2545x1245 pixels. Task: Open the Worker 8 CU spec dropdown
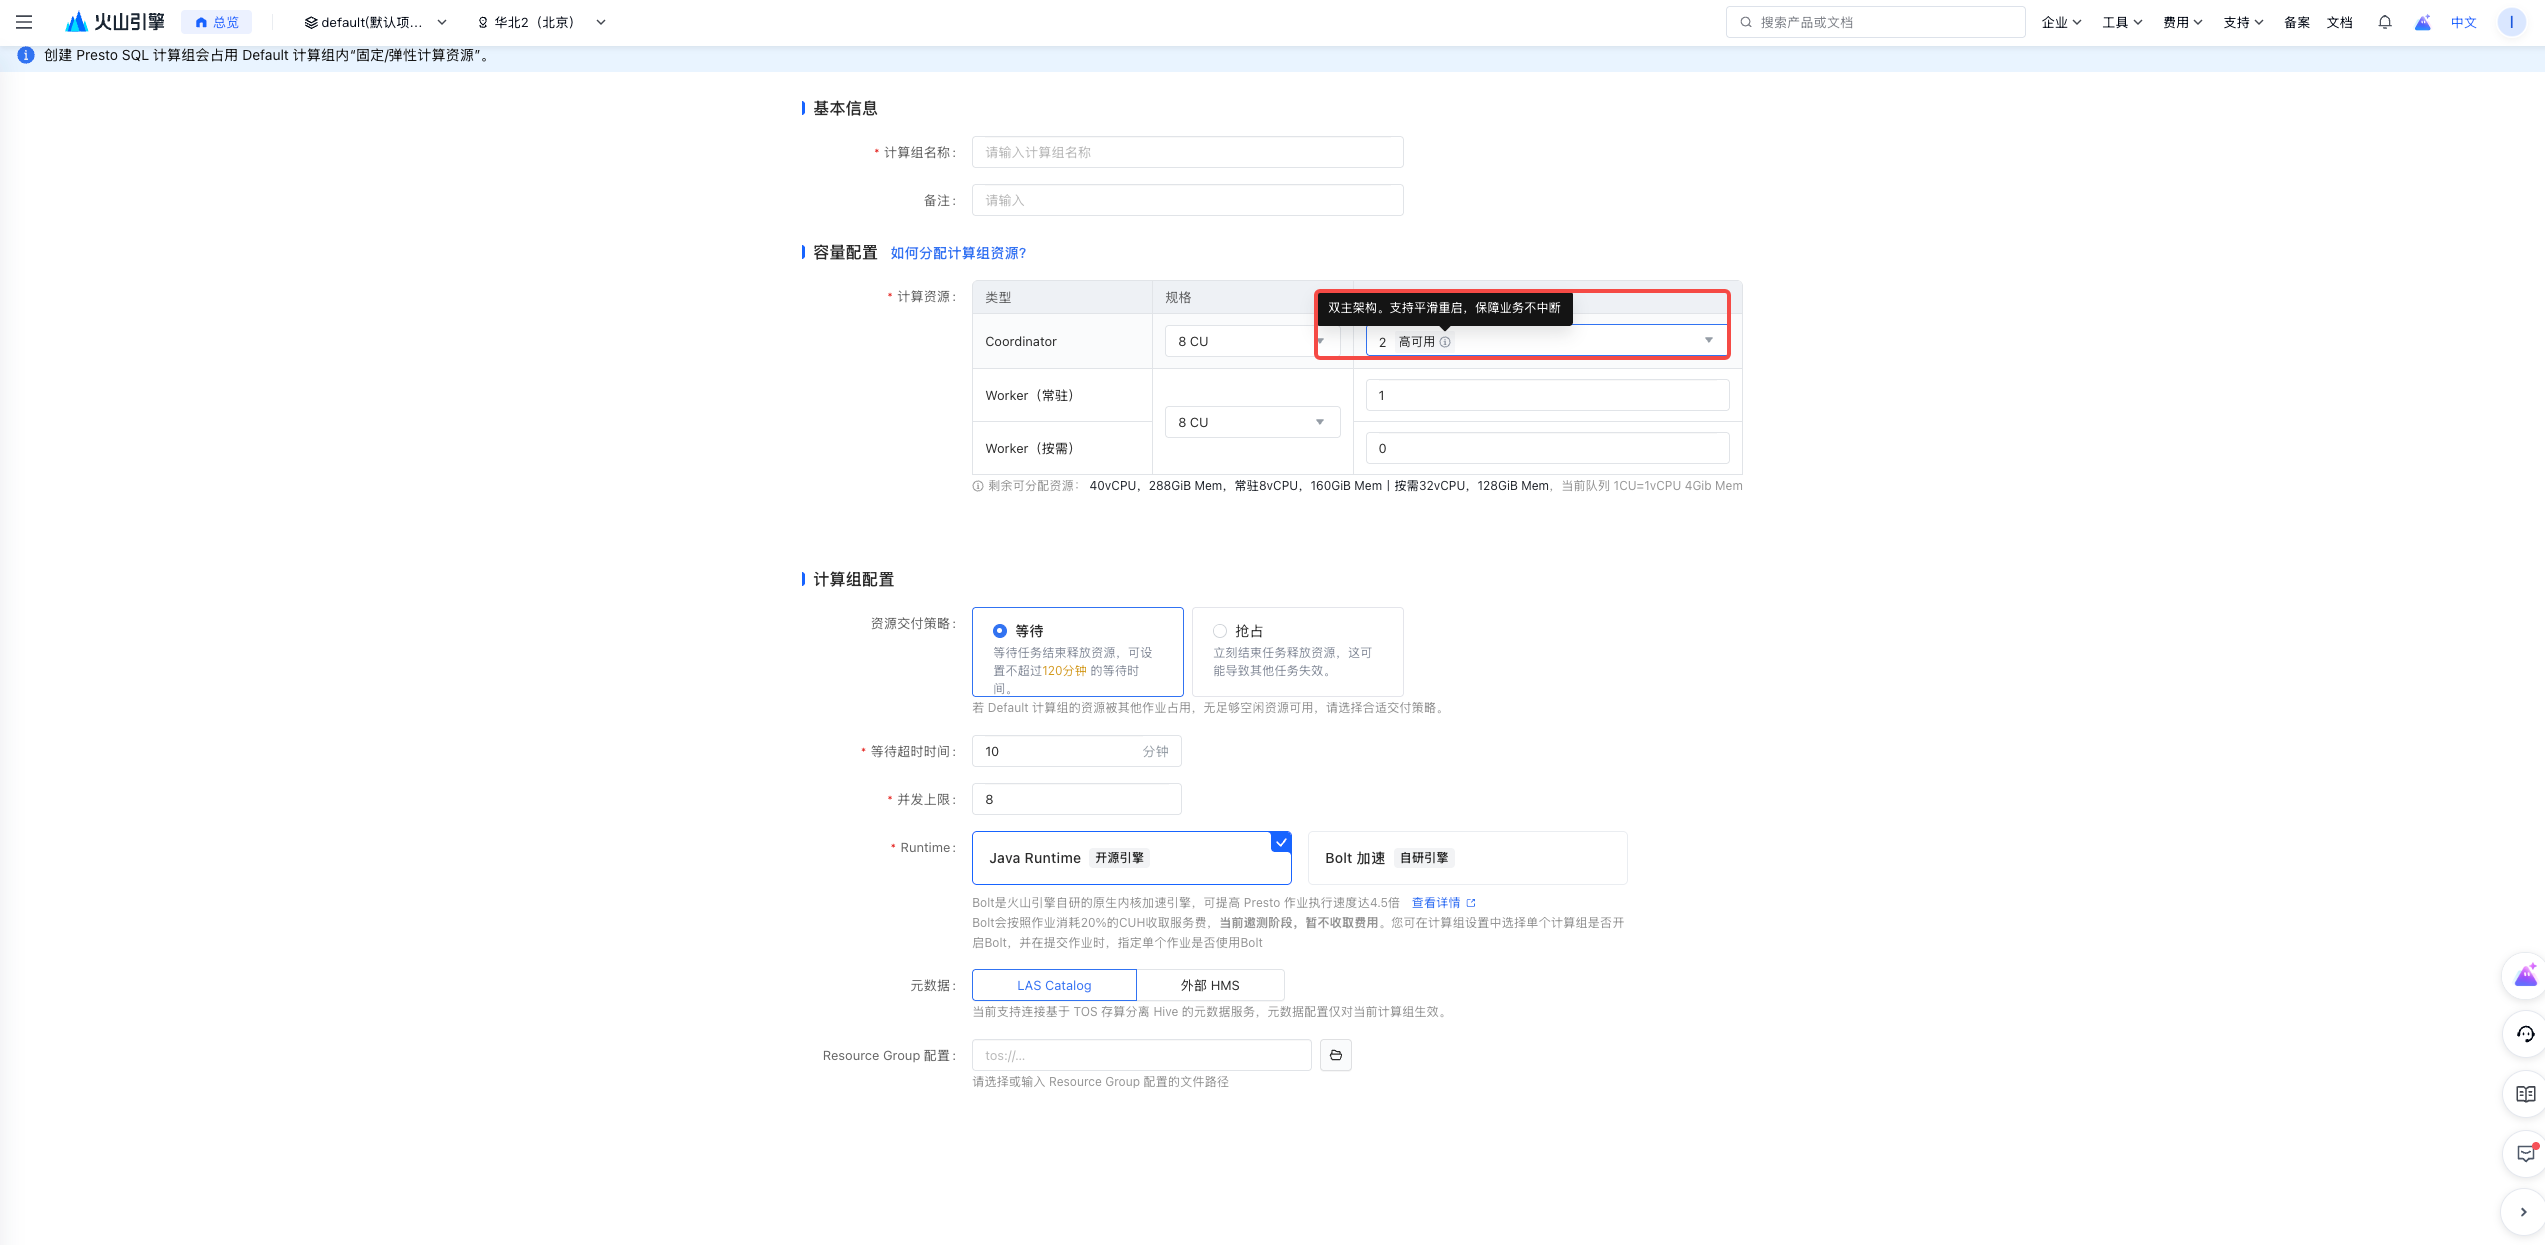pyautogui.click(x=1251, y=422)
